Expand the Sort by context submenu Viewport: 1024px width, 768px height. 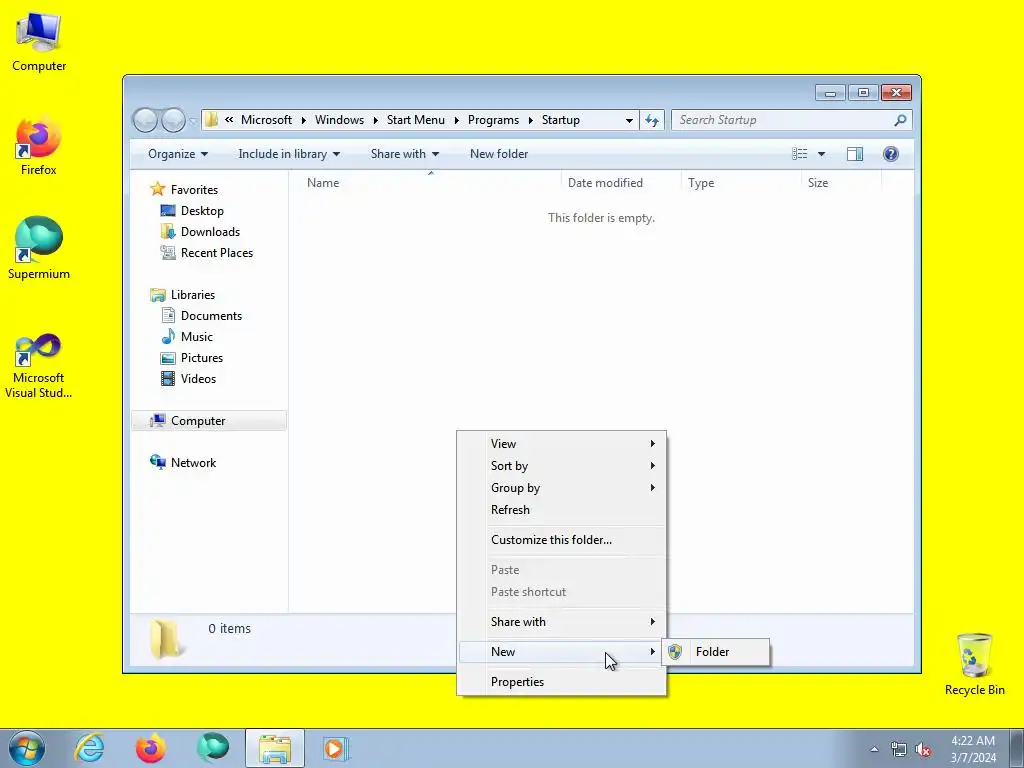pyautogui.click(x=562, y=466)
